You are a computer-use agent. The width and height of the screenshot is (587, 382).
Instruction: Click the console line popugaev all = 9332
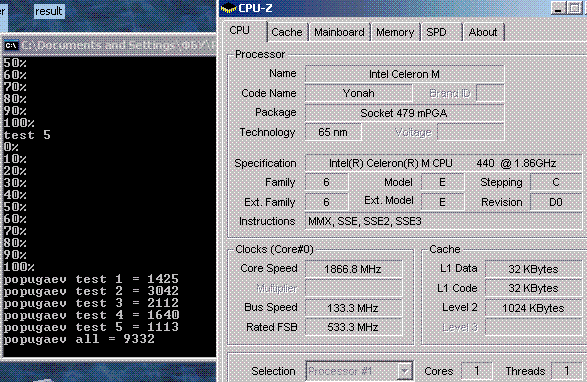click(79, 339)
